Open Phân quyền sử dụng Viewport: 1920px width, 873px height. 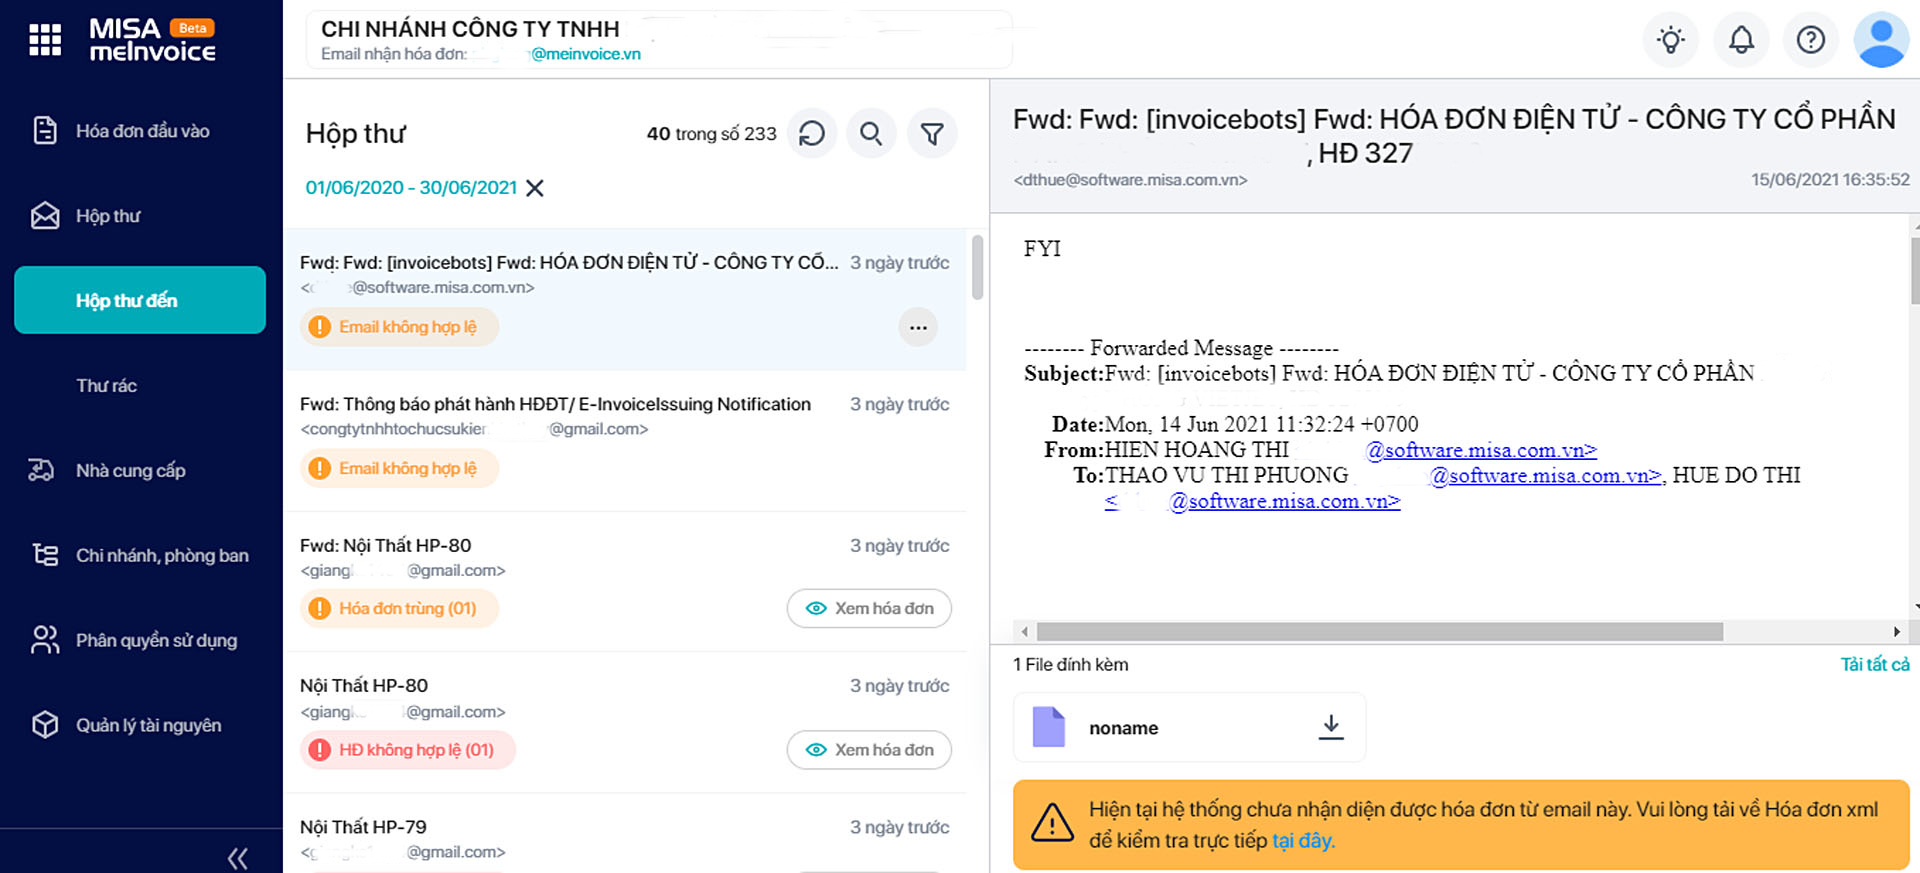pos(156,641)
